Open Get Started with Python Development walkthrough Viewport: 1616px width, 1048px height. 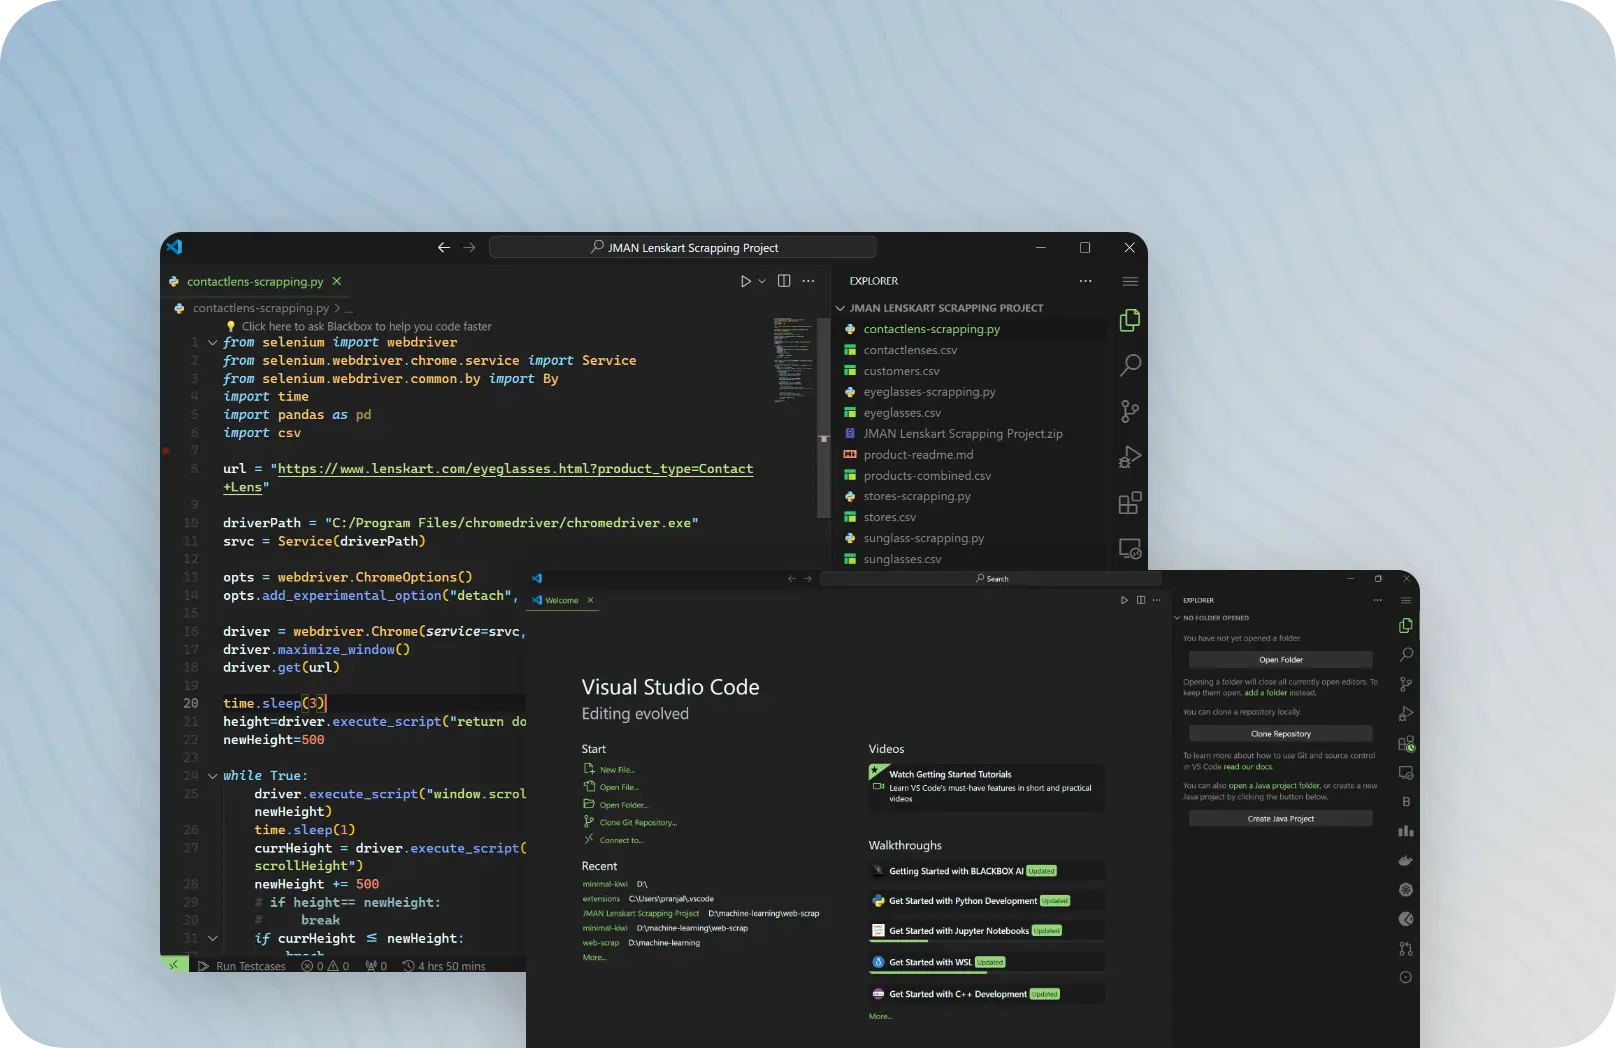987,901
